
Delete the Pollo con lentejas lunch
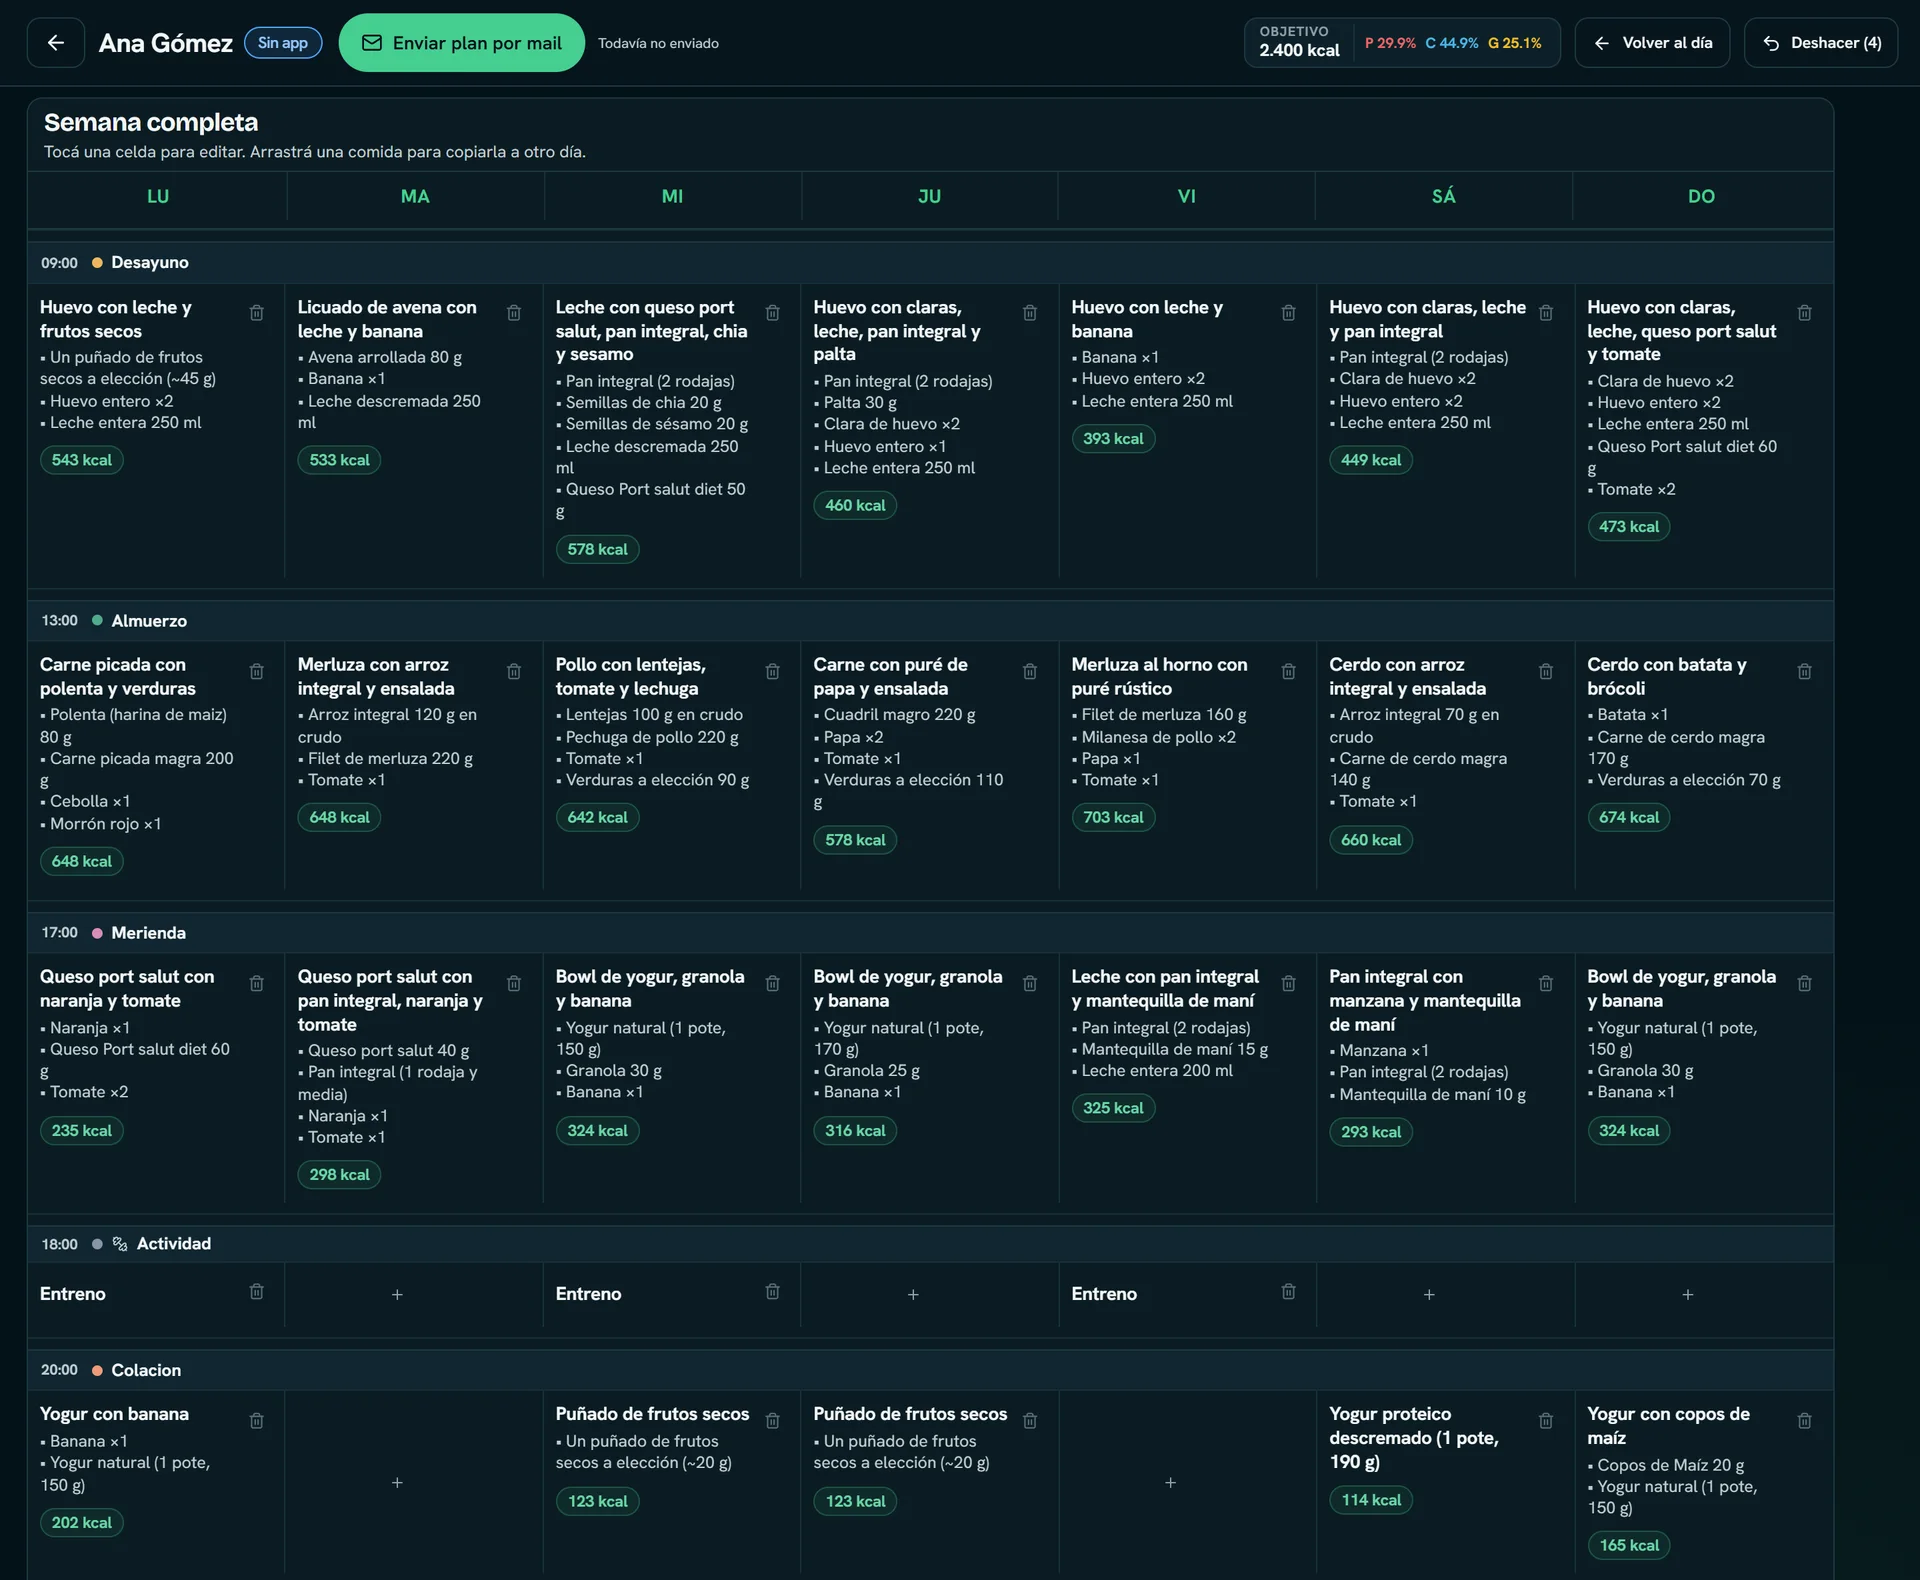772,671
